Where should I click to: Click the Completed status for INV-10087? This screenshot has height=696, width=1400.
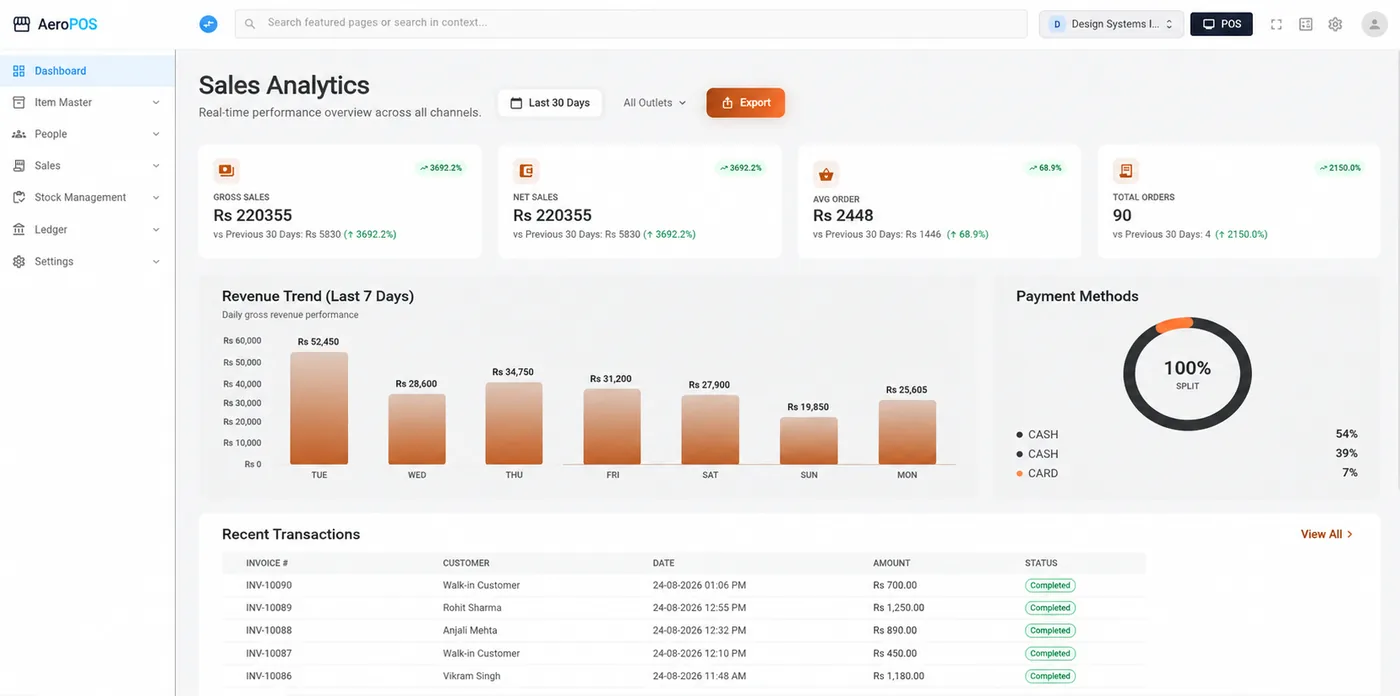pos(1050,654)
